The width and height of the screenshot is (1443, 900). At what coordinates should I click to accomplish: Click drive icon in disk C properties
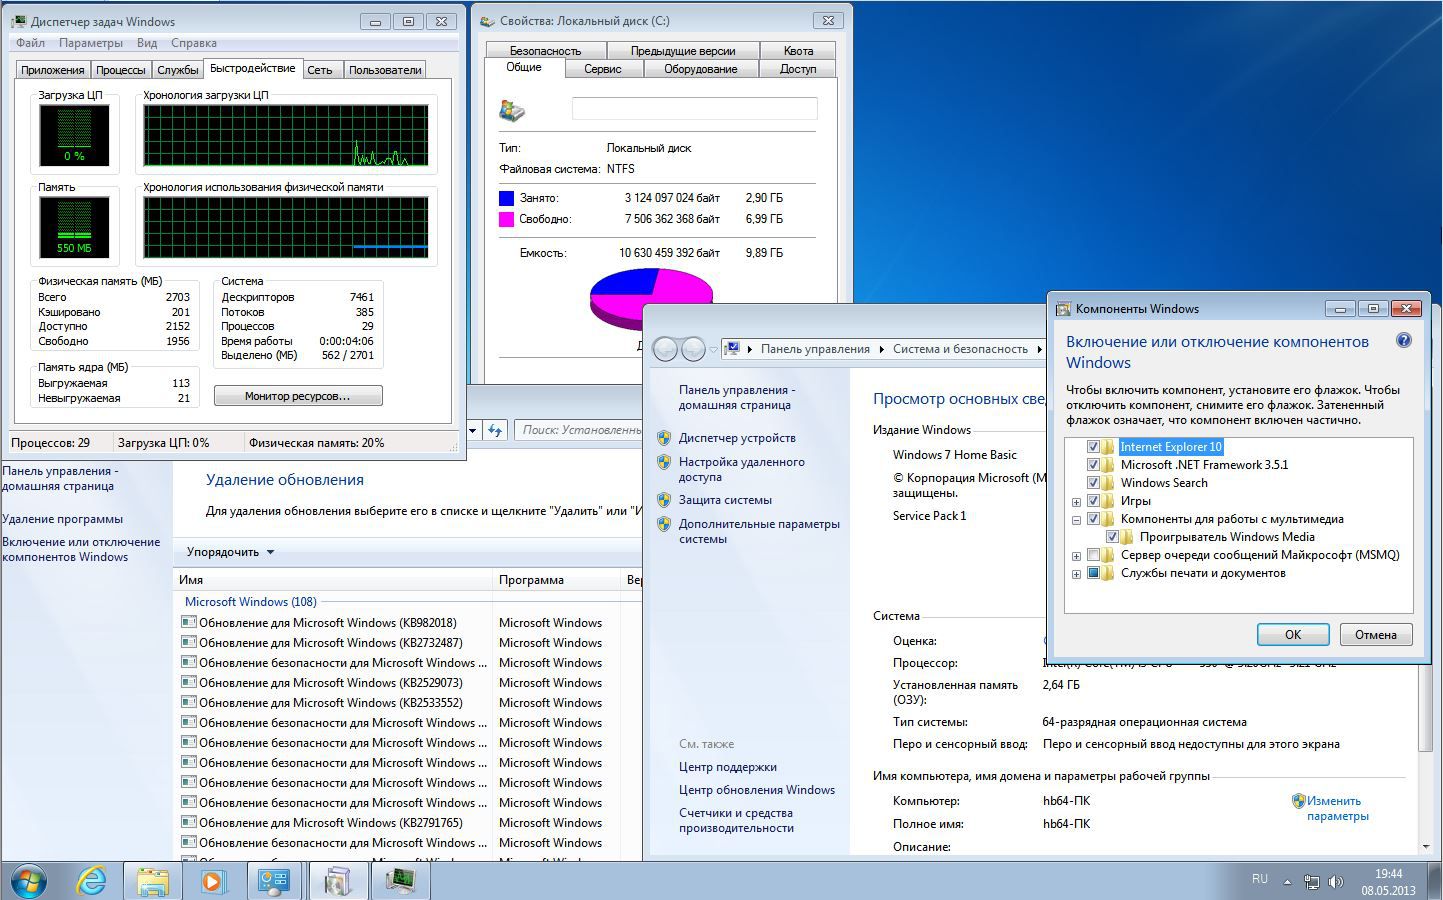pos(512,110)
